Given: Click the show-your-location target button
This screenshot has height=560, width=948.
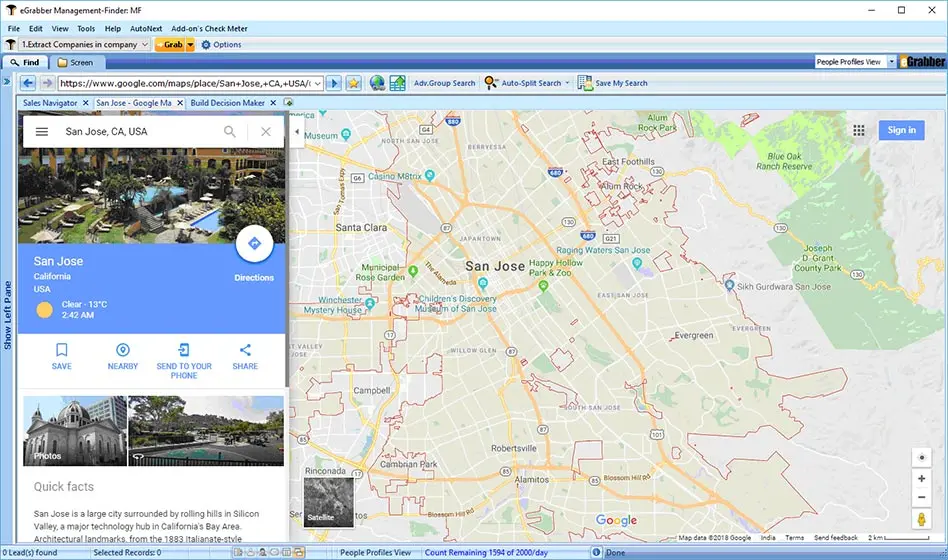Looking at the screenshot, I should point(921,458).
